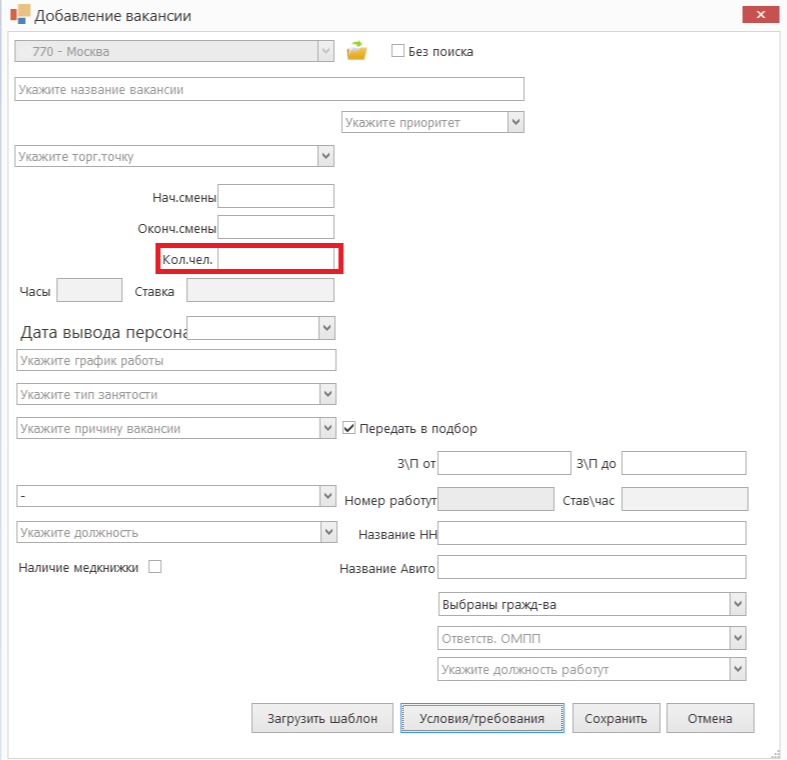This screenshot has height=760, width=787.
Task: Click the 'Дата вывода персона' label text
Action: coord(103,332)
